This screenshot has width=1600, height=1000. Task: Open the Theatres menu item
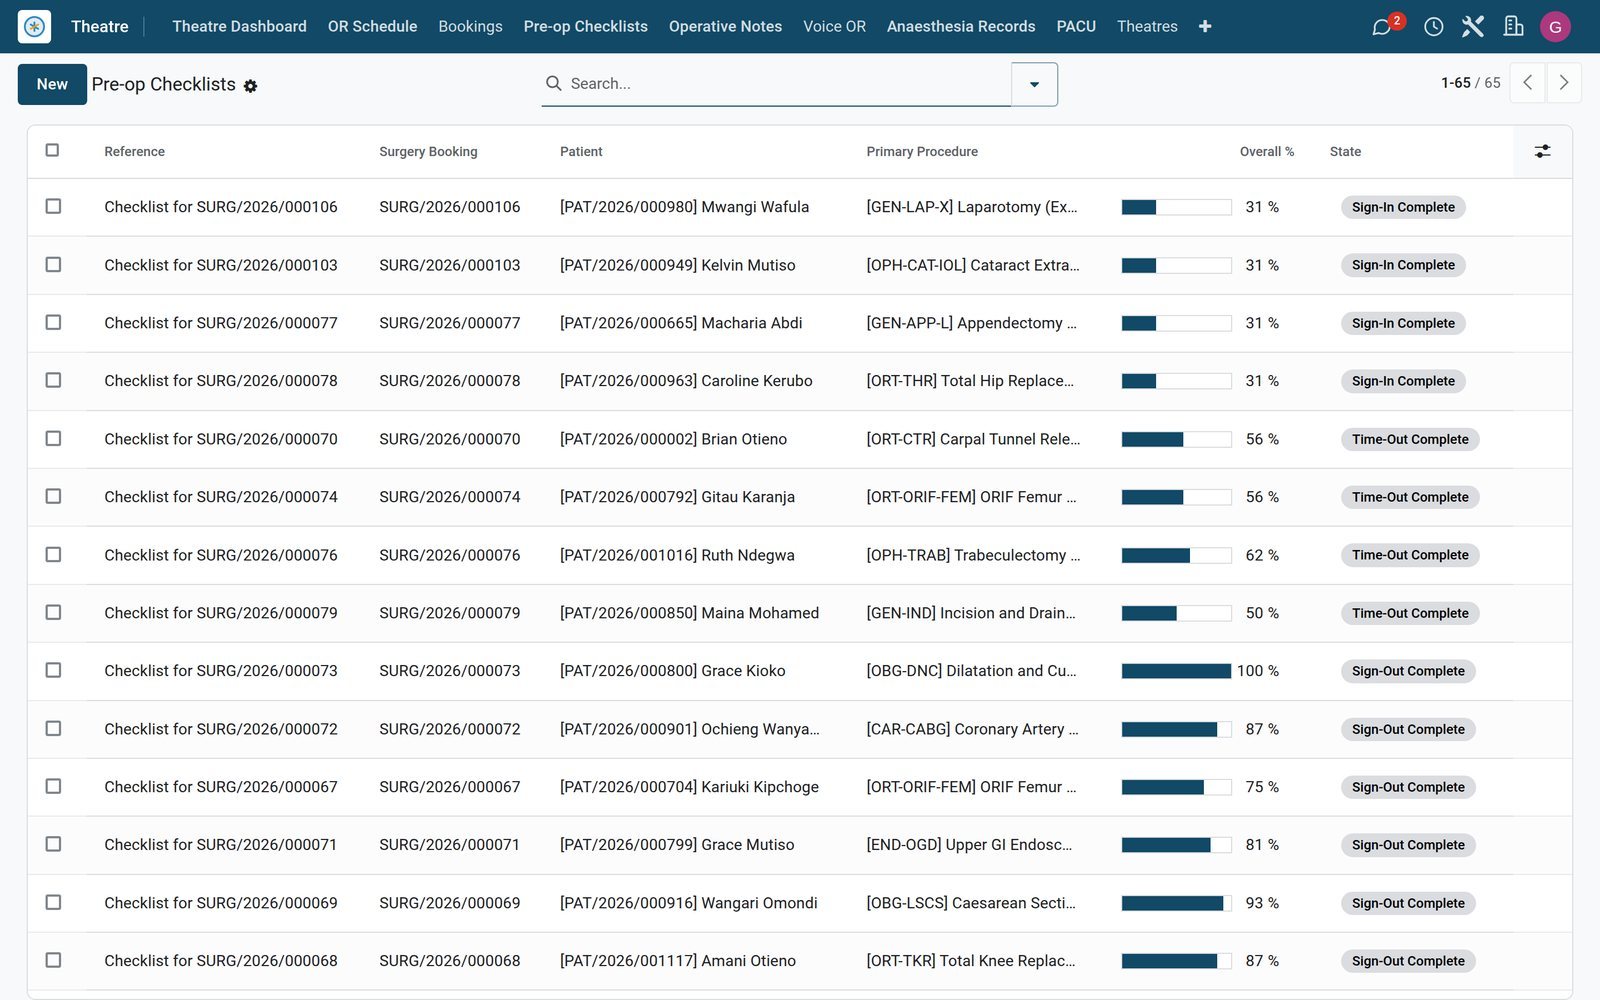pos(1147,27)
